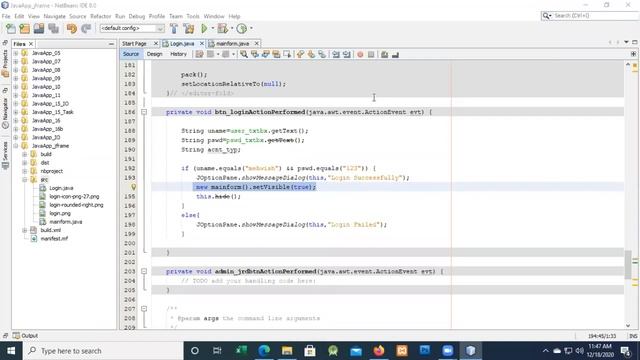The height and width of the screenshot is (360, 640).
Task: Click the Comment lines icon
Action: coord(384,54)
